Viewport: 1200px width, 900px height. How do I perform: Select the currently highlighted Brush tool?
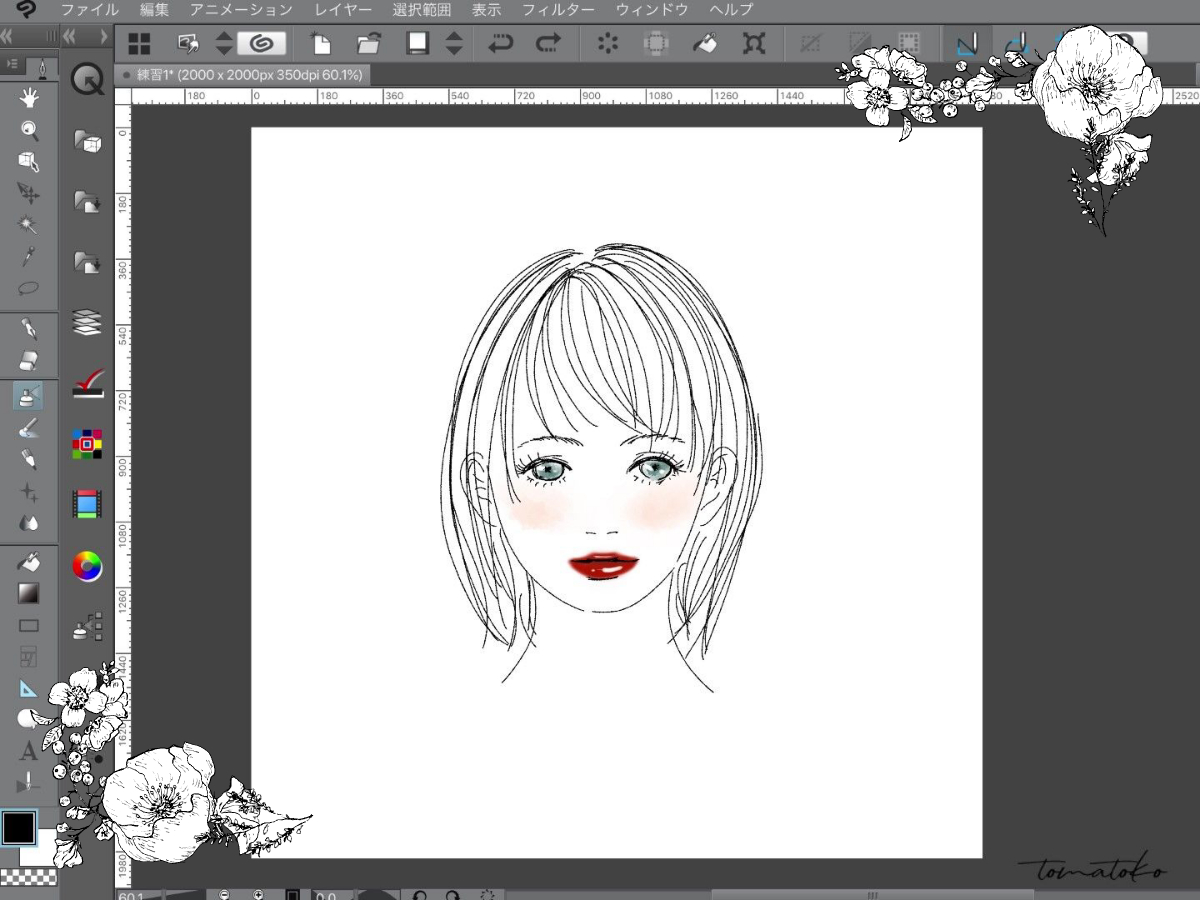(x=29, y=394)
